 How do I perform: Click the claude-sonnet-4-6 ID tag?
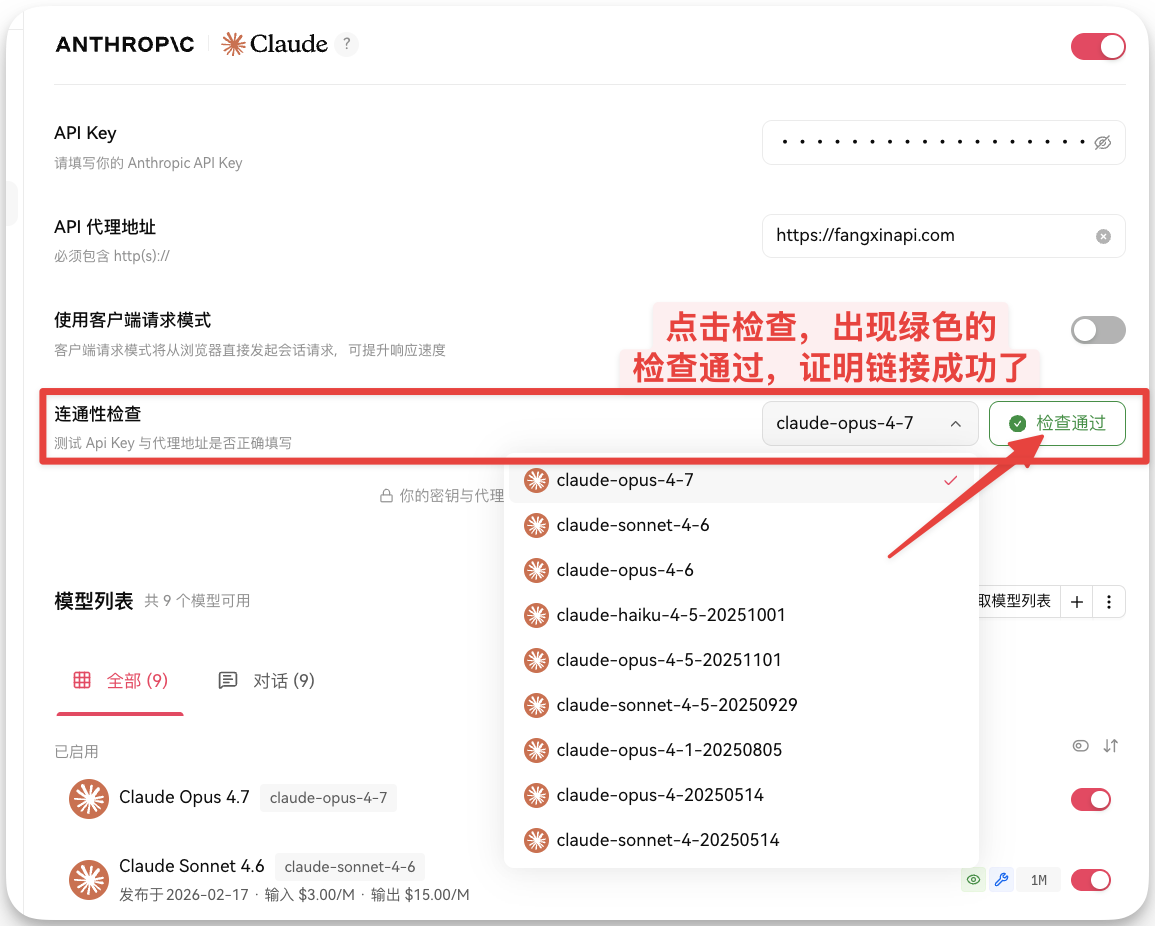pos(350,866)
